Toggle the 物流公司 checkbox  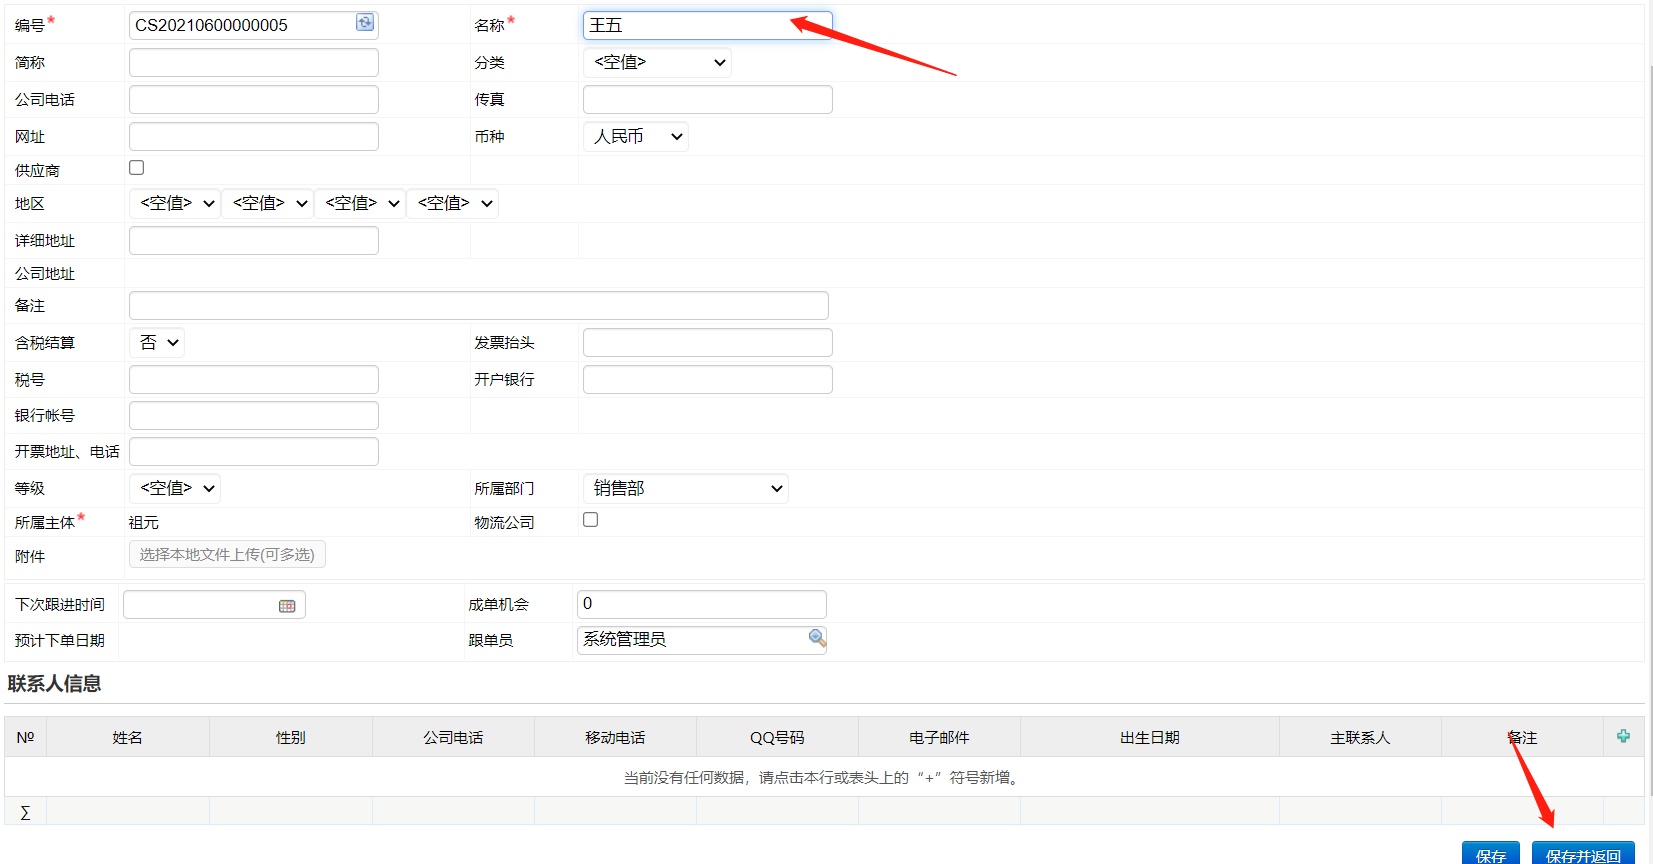[591, 520]
